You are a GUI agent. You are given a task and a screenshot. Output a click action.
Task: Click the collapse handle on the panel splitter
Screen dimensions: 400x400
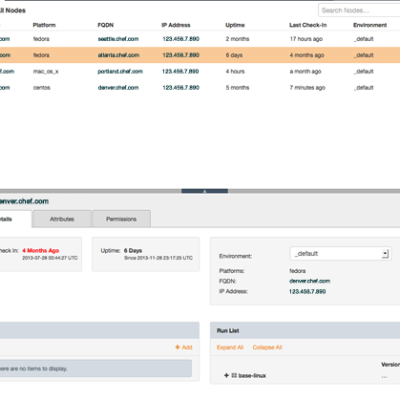pos(205,191)
